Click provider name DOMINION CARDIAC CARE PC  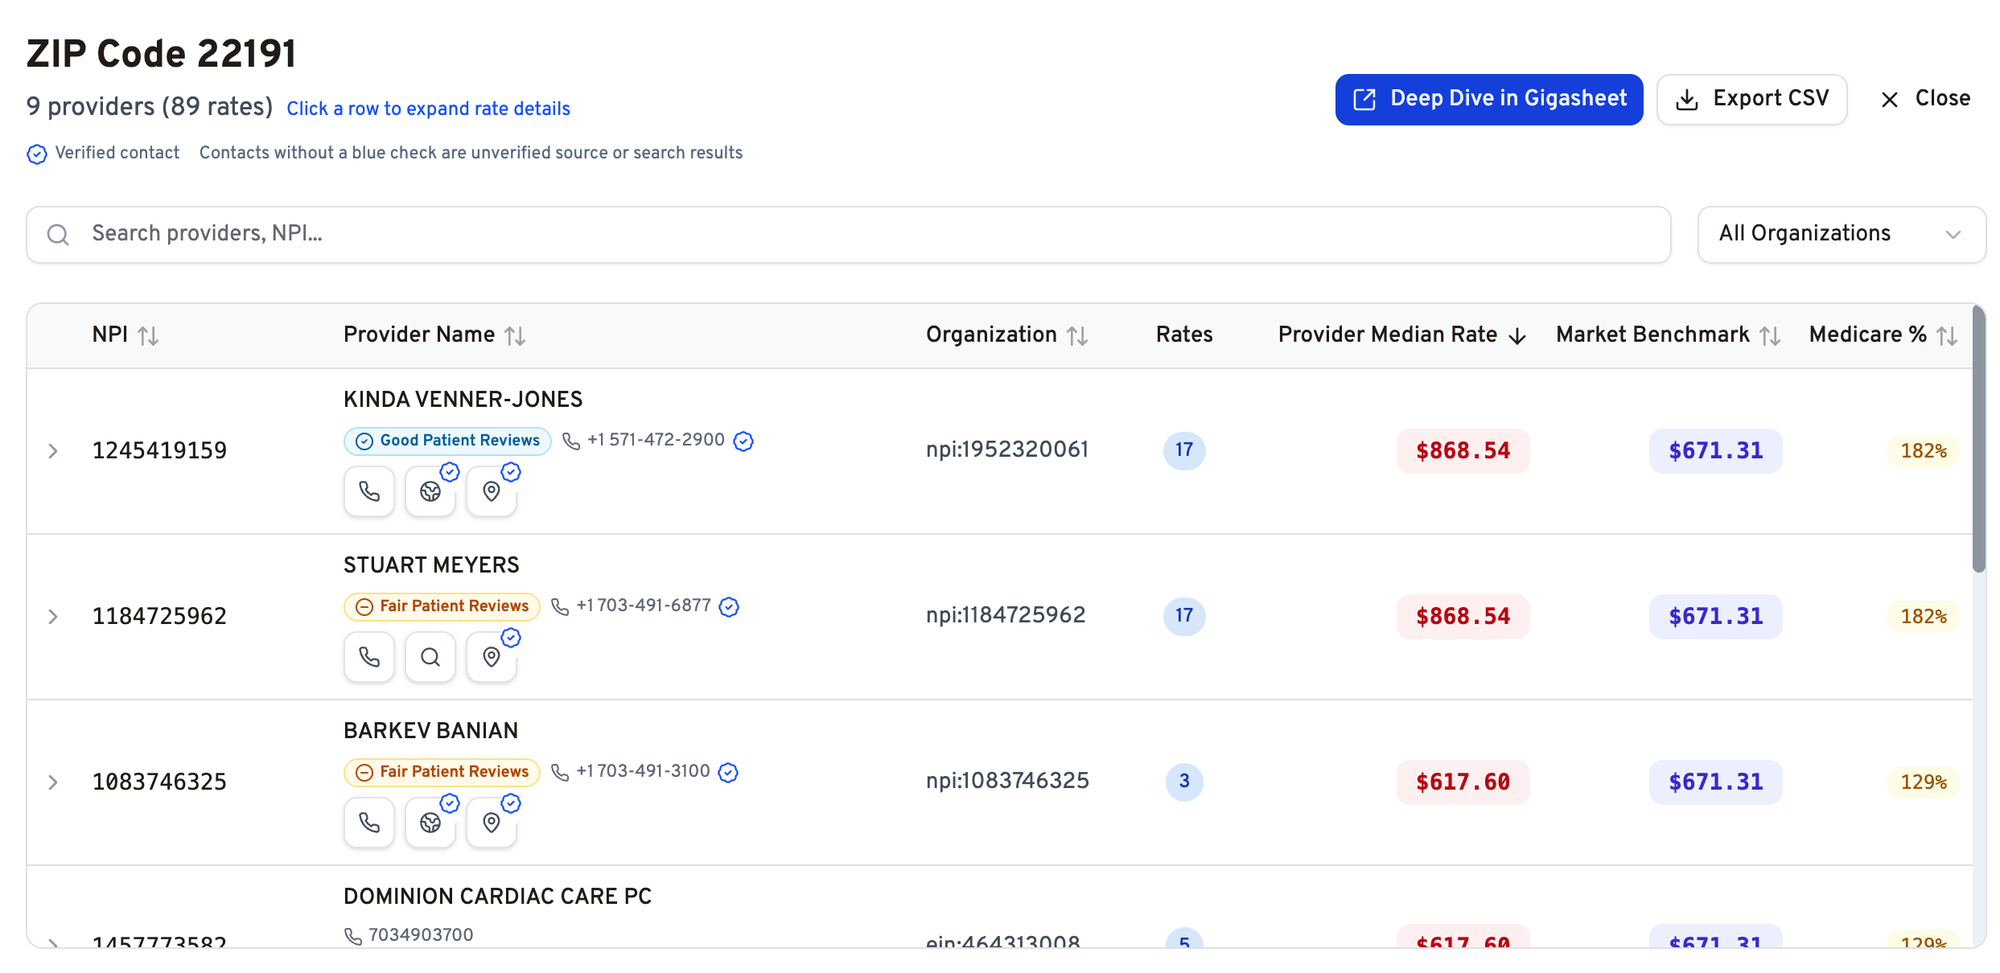[497, 897]
